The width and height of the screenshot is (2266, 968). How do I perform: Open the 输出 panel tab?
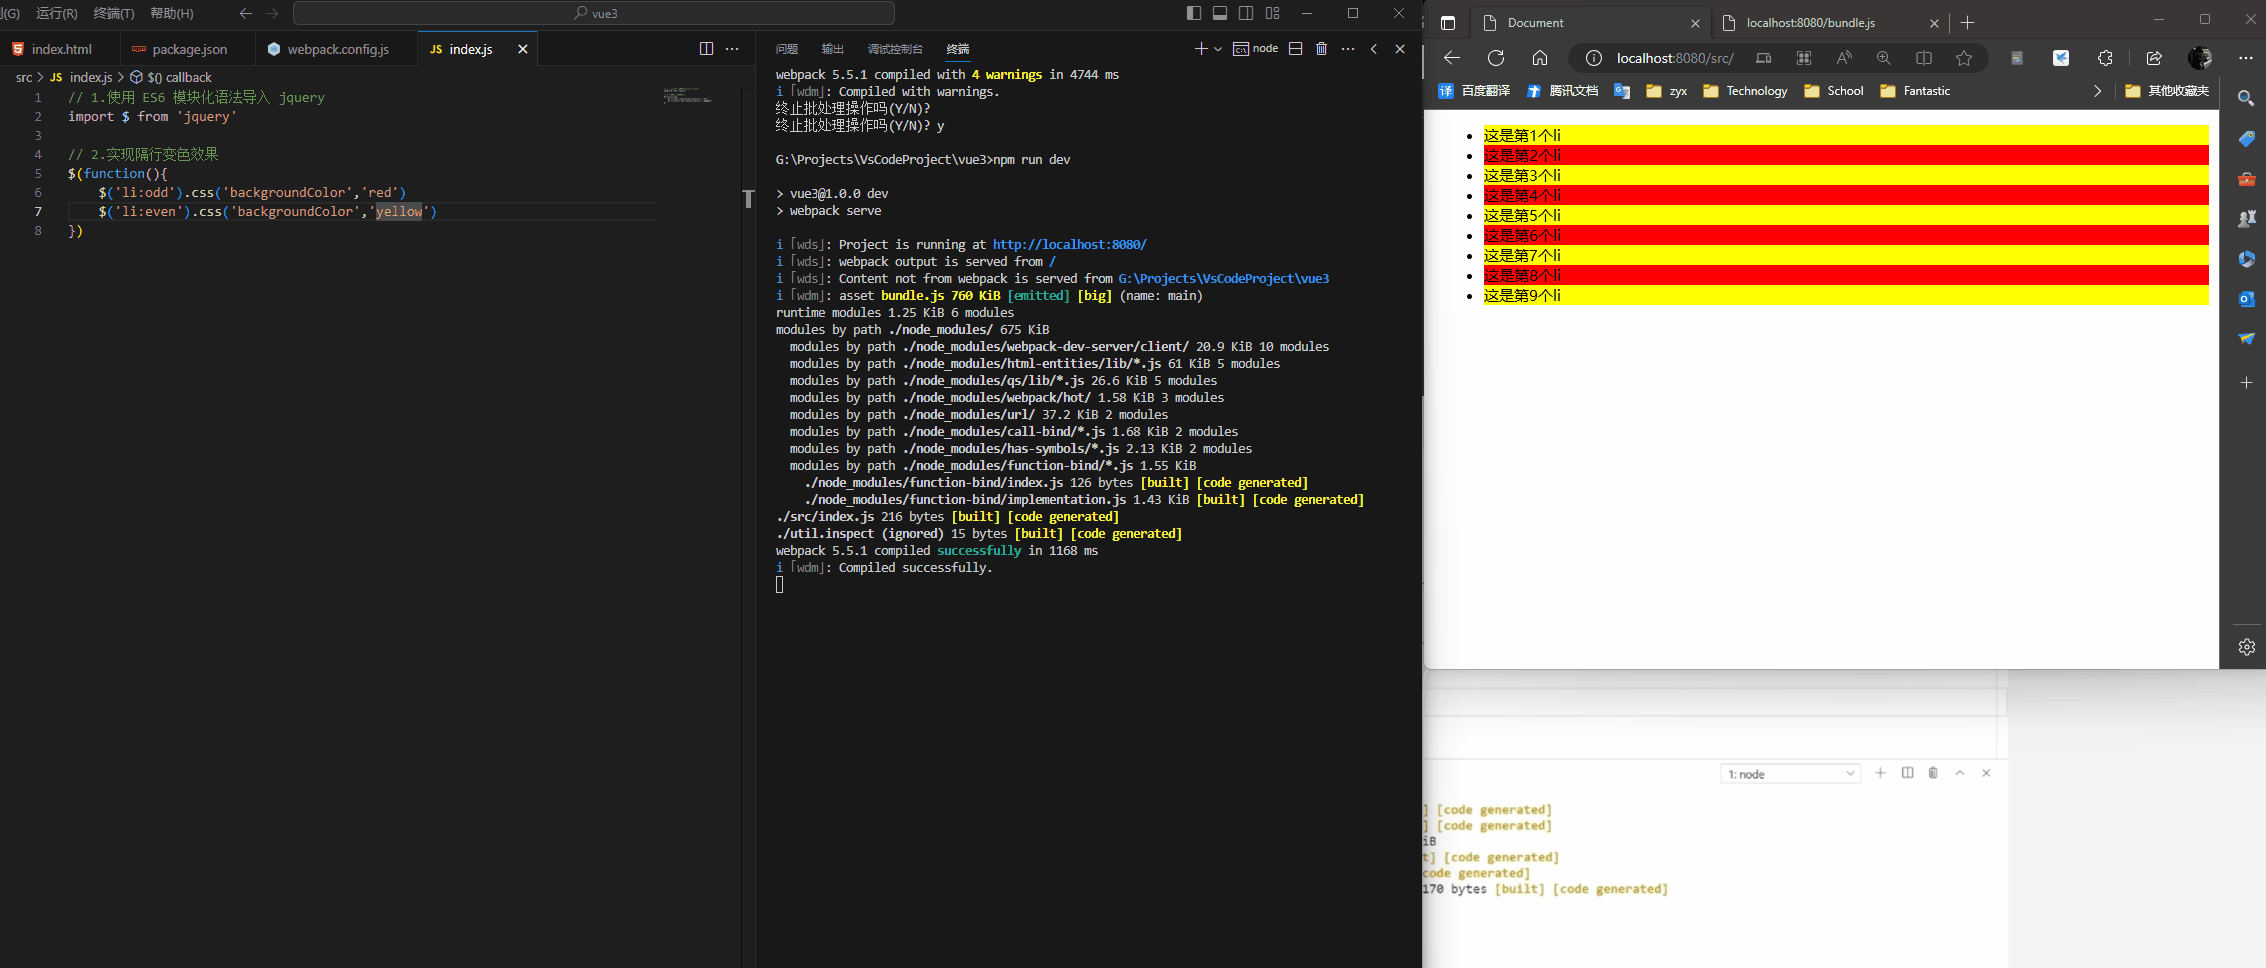tap(832, 49)
